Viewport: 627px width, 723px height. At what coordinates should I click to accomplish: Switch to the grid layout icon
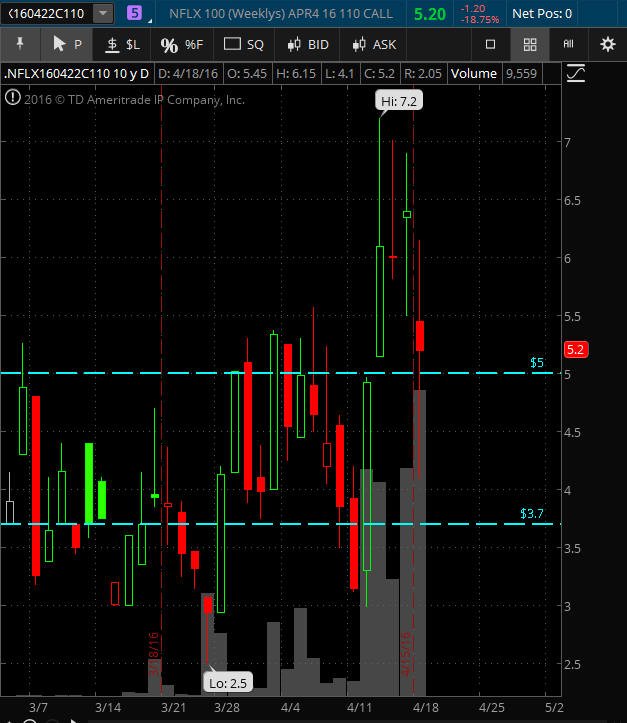[x=530, y=44]
